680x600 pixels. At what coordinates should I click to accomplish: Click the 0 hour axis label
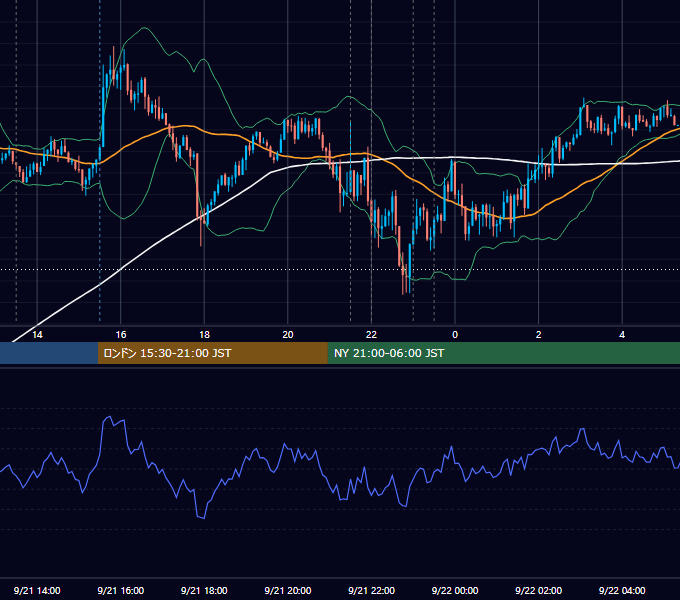coord(455,335)
